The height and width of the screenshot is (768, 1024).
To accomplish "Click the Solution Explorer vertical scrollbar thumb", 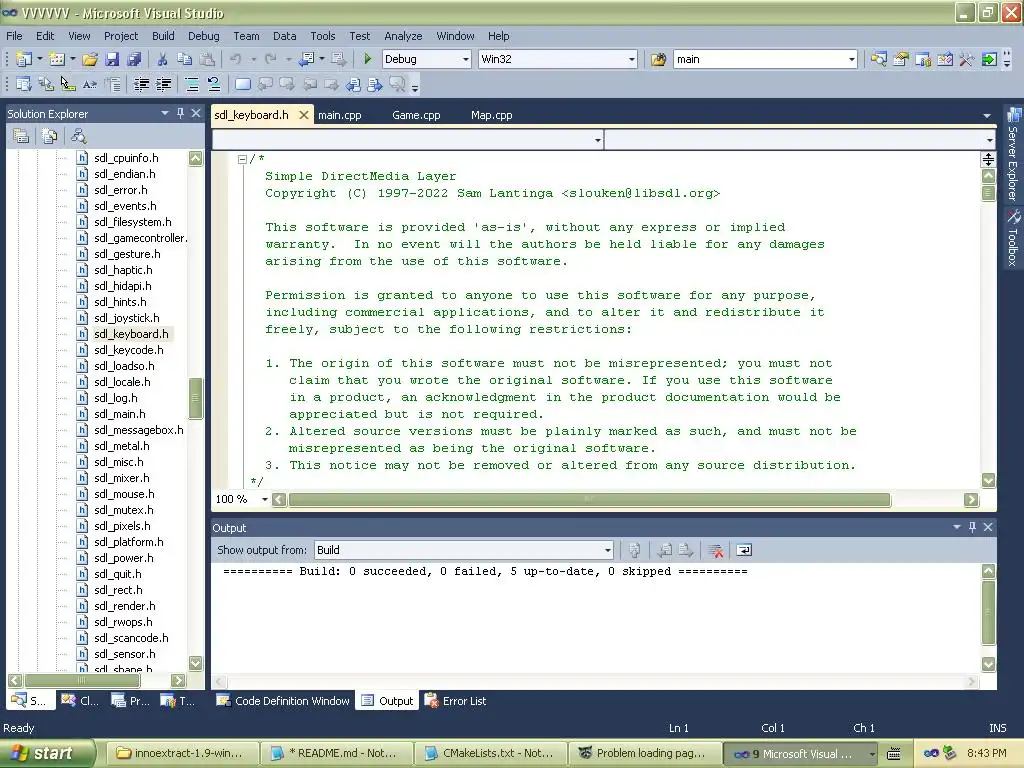I will 195,398.
